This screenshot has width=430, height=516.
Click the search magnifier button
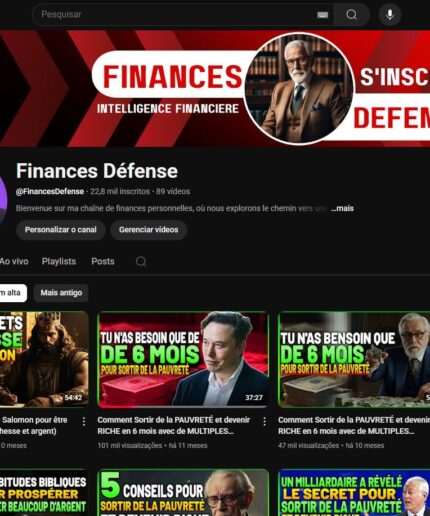tap(351, 14)
